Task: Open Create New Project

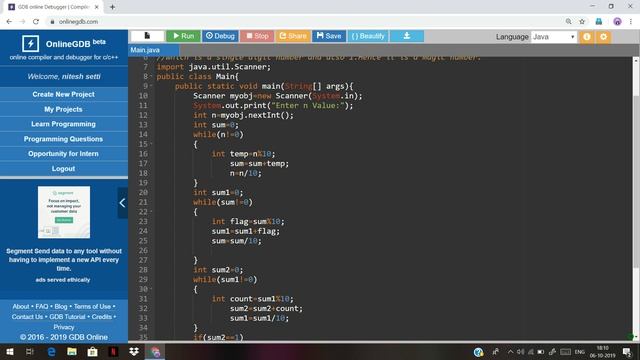Action: pyautogui.click(x=64, y=94)
